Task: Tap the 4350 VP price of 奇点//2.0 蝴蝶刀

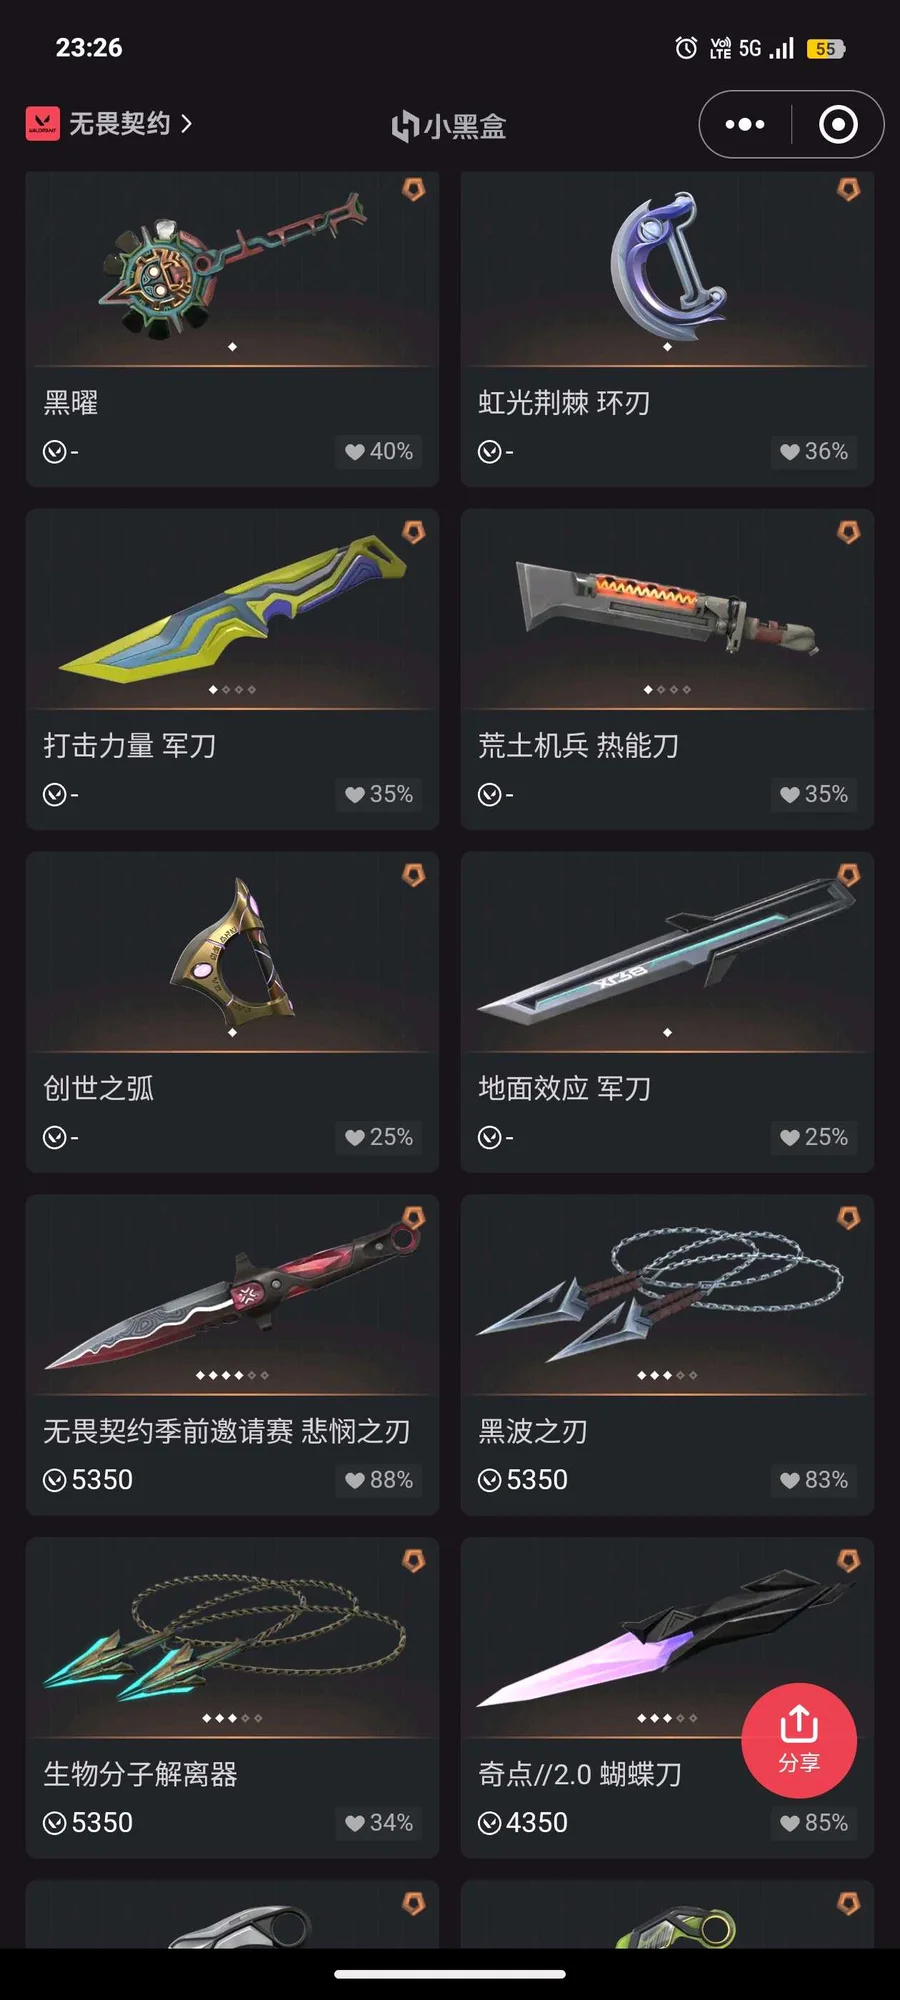Action: (523, 1823)
